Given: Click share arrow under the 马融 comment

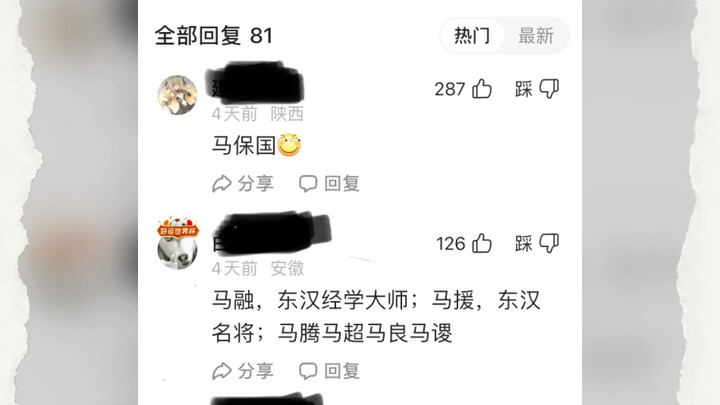Looking at the screenshot, I should click(x=222, y=371).
